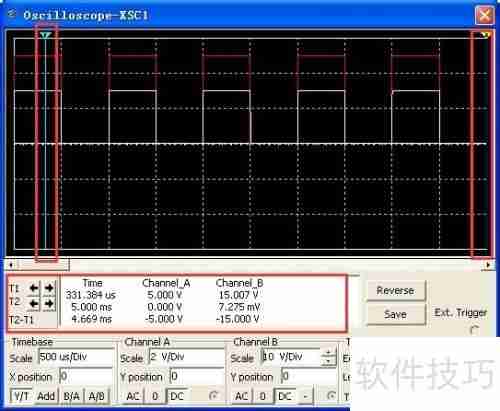The width and height of the screenshot is (500, 411).
Task: Click the Channel_B reading 7.275 mV
Action: [239, 307]
